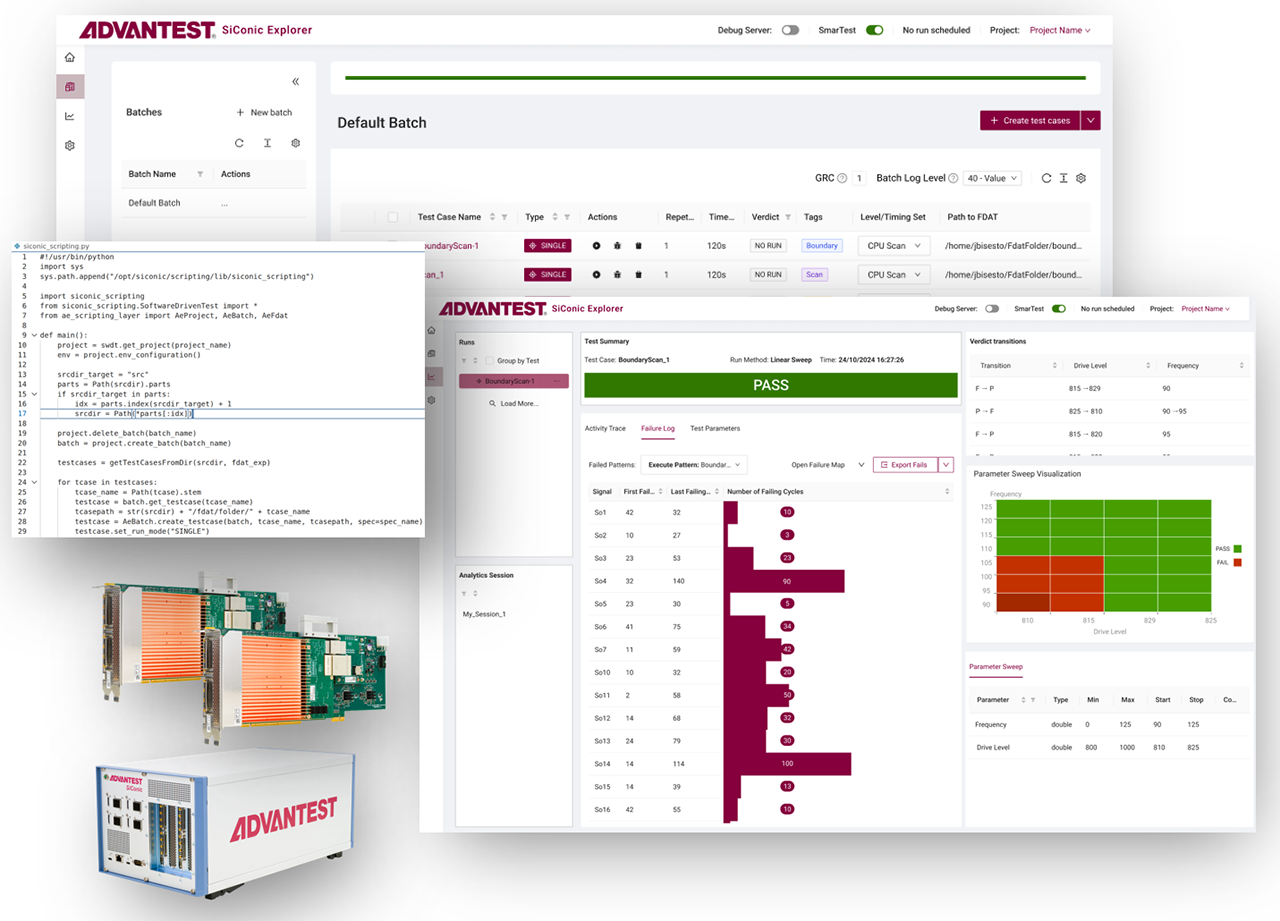Image resolution: width=1280 pixels, height=921 pixels.
Task: Click rename cursor icon in Batches panel
Action: click(267, 143)
